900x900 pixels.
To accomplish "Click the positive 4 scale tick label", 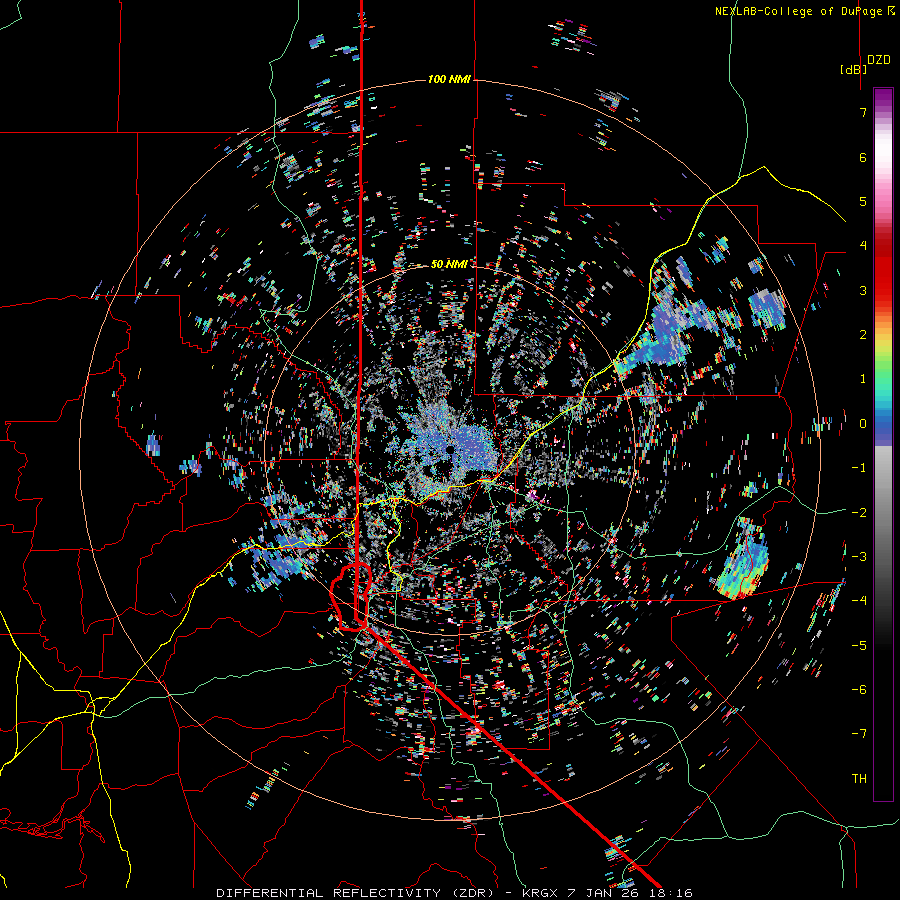I will [x=863, y=246].
